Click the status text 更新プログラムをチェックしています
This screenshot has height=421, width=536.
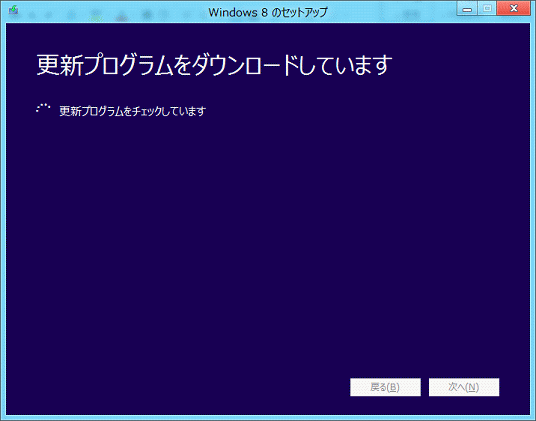coord(133,111)
